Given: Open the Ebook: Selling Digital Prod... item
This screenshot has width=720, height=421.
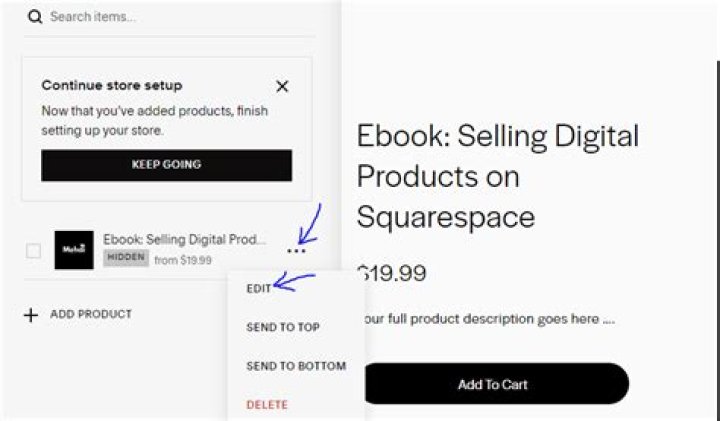Looking at the screenshot, I should pyautogui.click(x=184, y=239).
